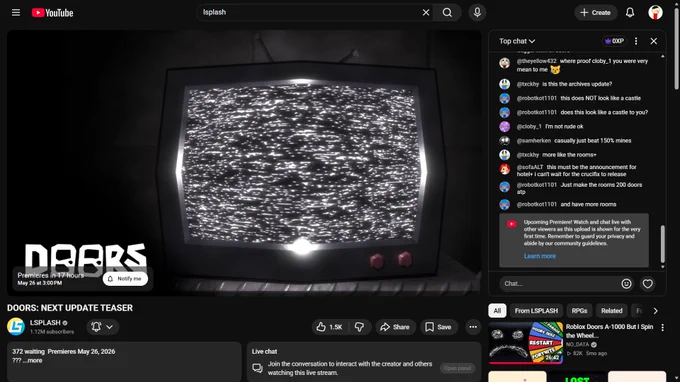Click @cloby_1 username in chat
The height and width of the screenshot is (382, 680).
[x=529, y=127]
